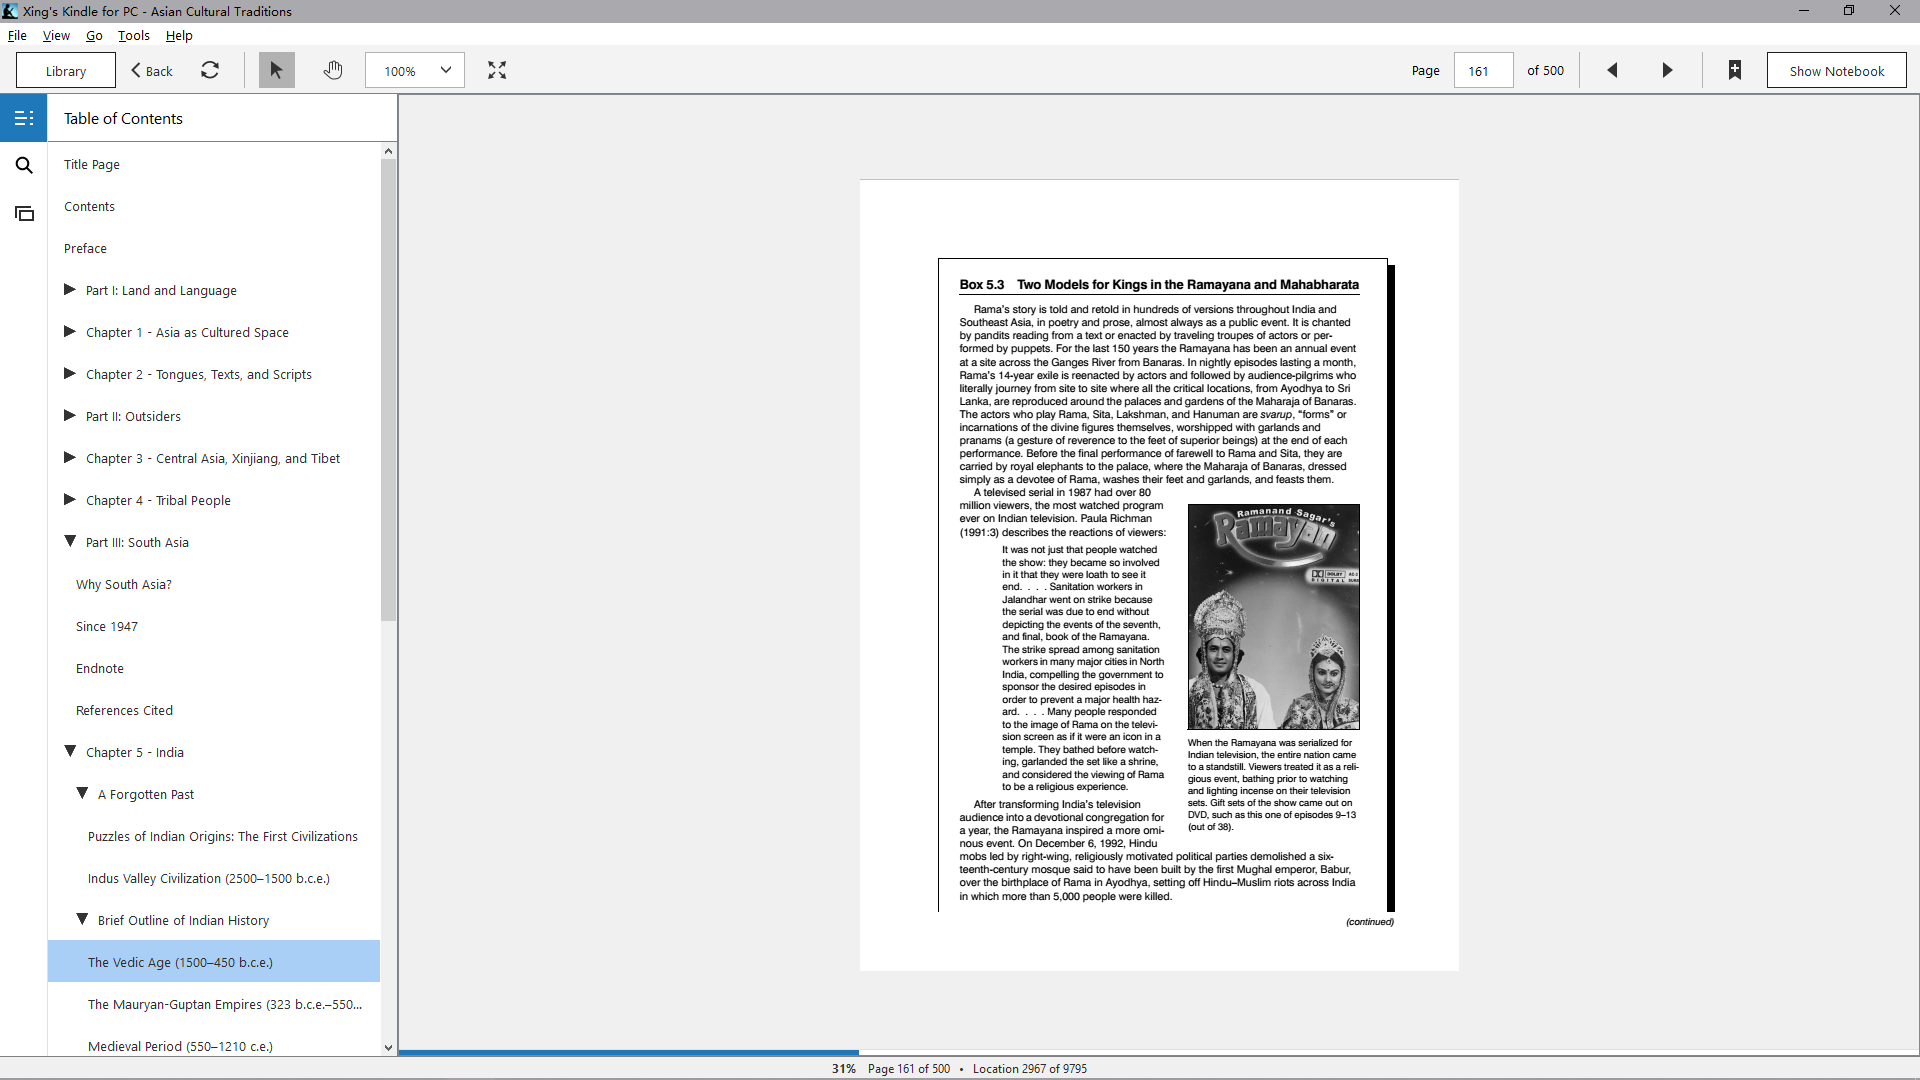Open the flashcards panel icon in sidebar
The width and height of the screenshot is (1920, 1080).
coord(24,213)
